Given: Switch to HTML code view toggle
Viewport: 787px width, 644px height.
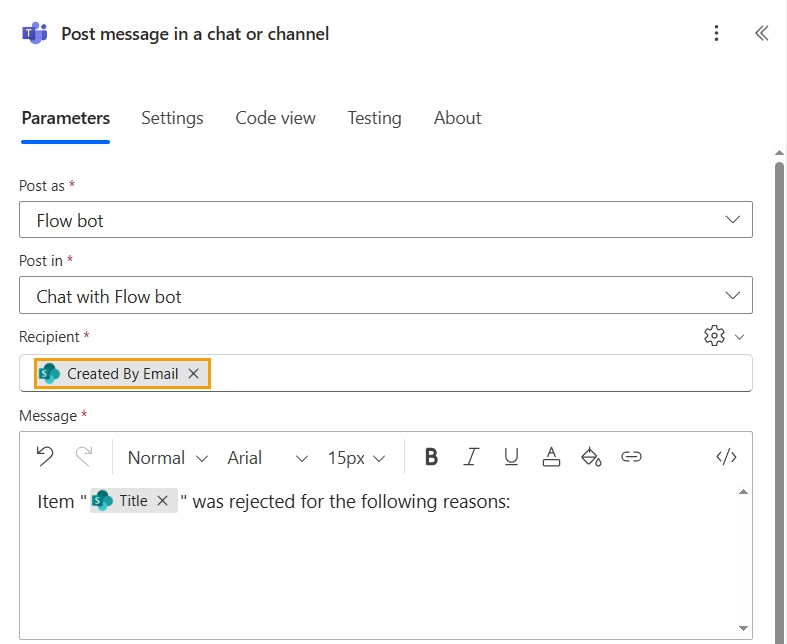Looking at the screenshot, I should [x=726, y=457].
